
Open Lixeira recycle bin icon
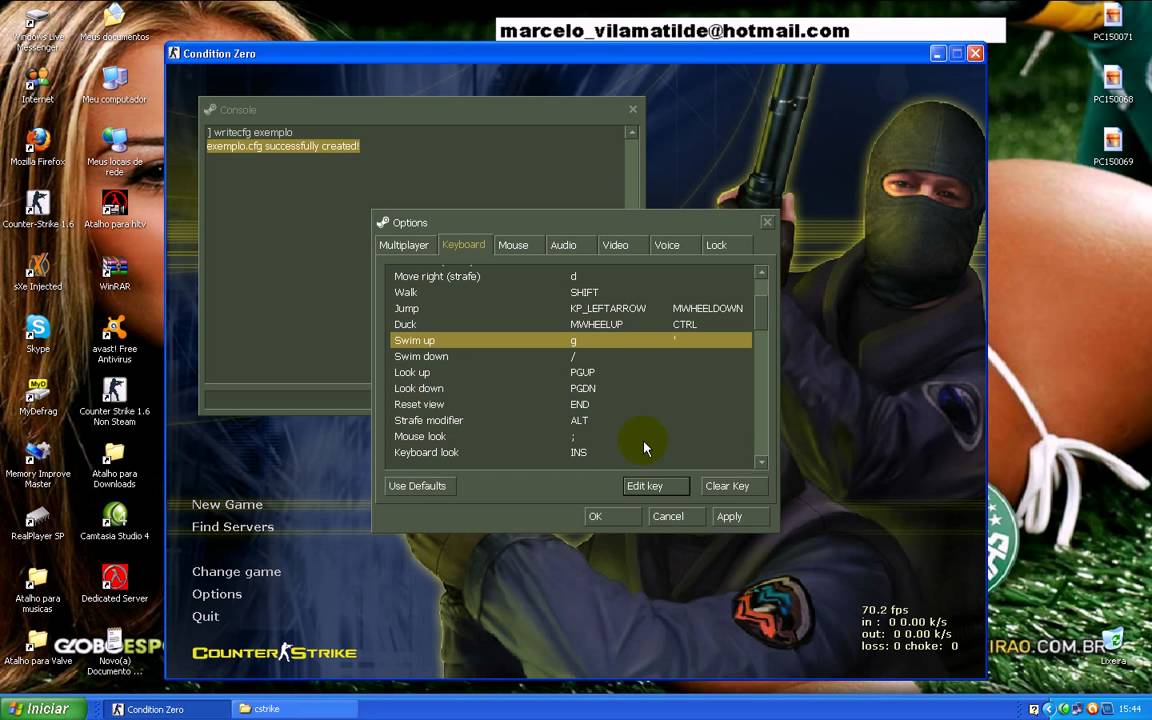pos(1112,647)
